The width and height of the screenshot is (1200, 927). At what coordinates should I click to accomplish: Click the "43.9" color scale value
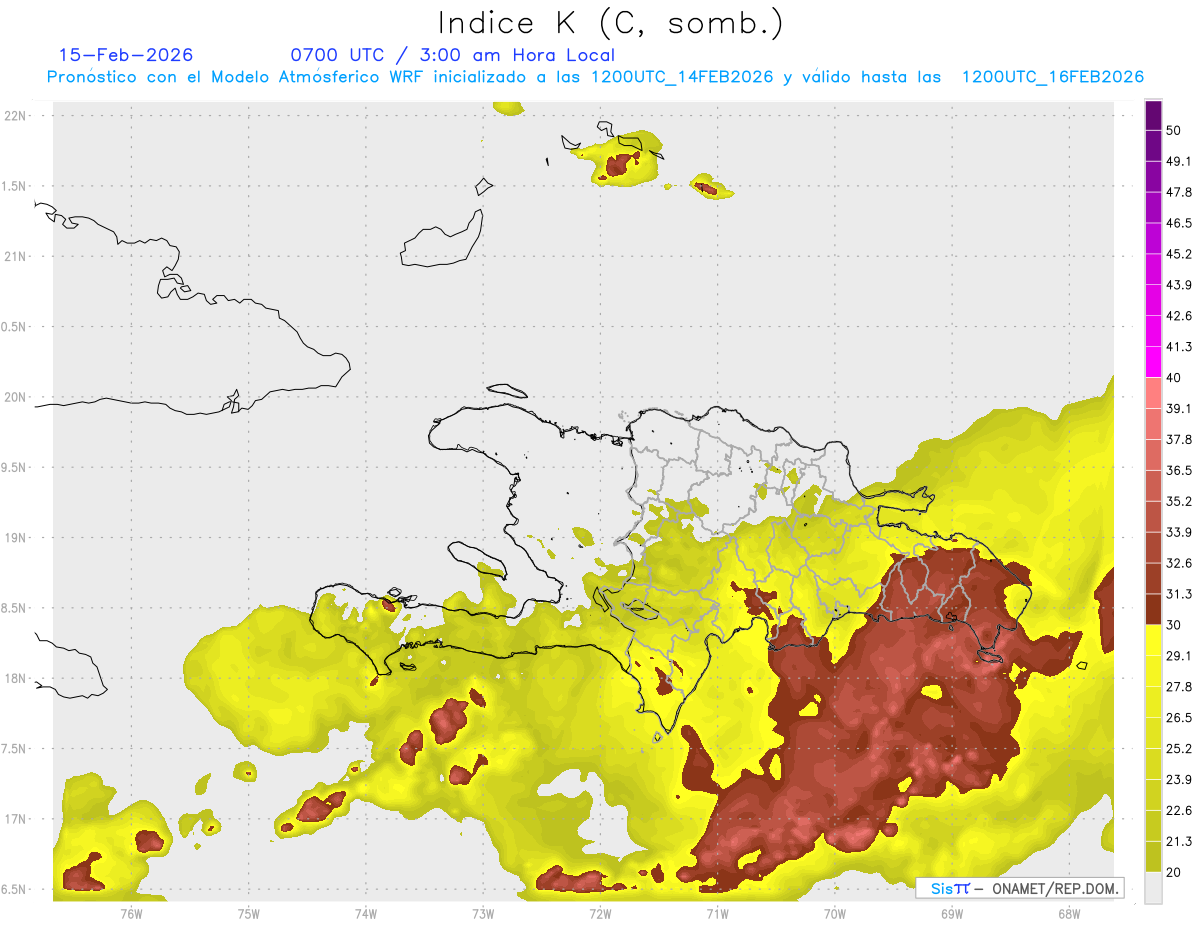pyautogui.click(x=1179, y=286)
